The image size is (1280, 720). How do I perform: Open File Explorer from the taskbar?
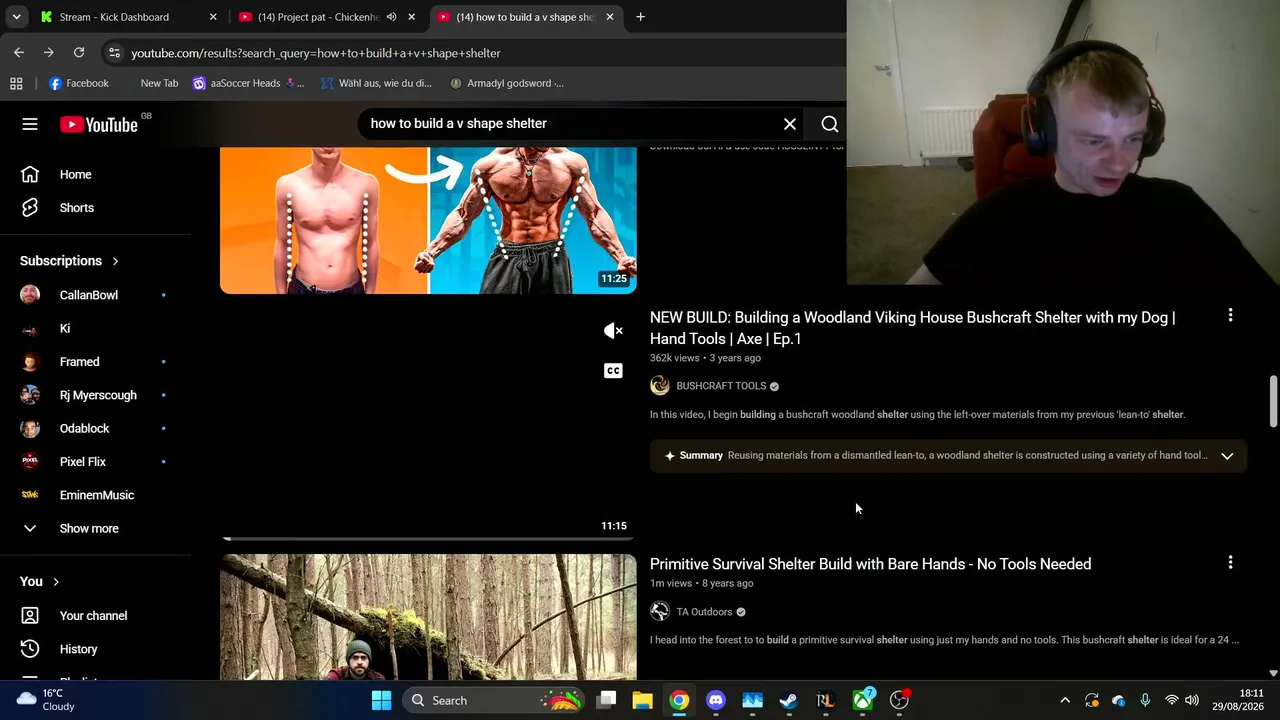tap(642, 700)
